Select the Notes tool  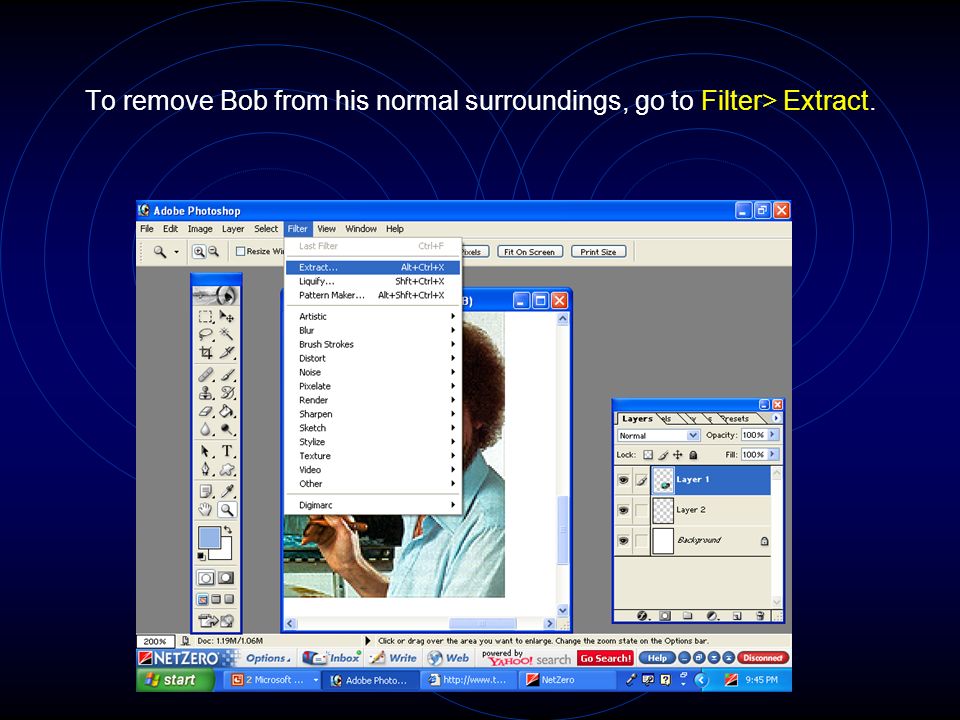pos(206,491)
